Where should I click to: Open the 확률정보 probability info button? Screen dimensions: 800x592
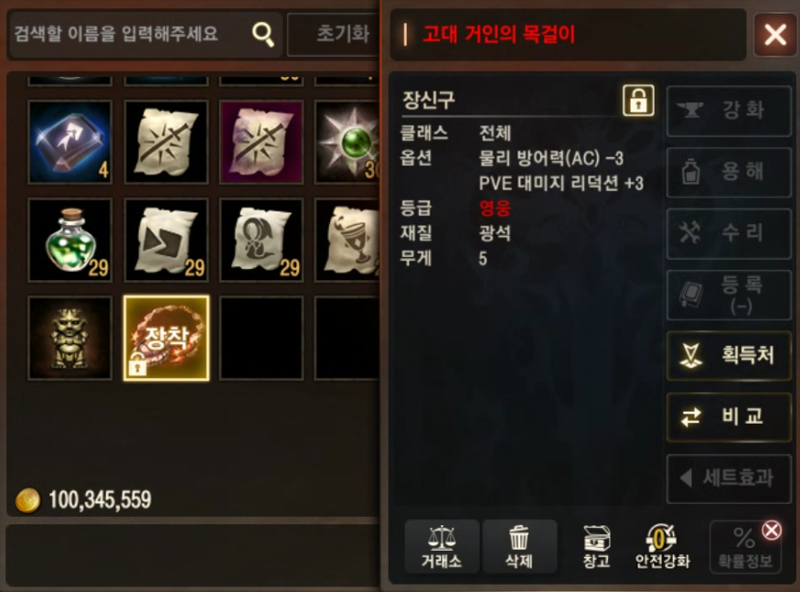745,547
